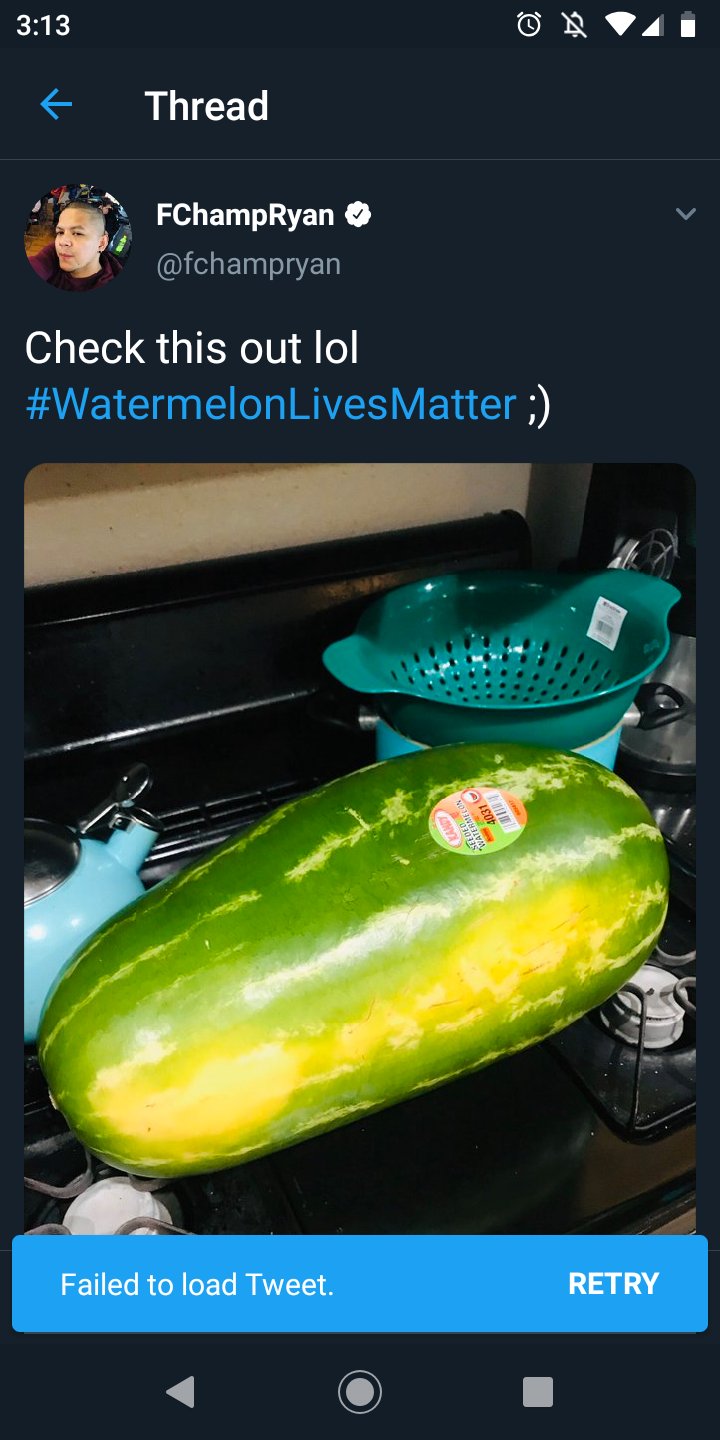Tap the battery status icon

687,25
